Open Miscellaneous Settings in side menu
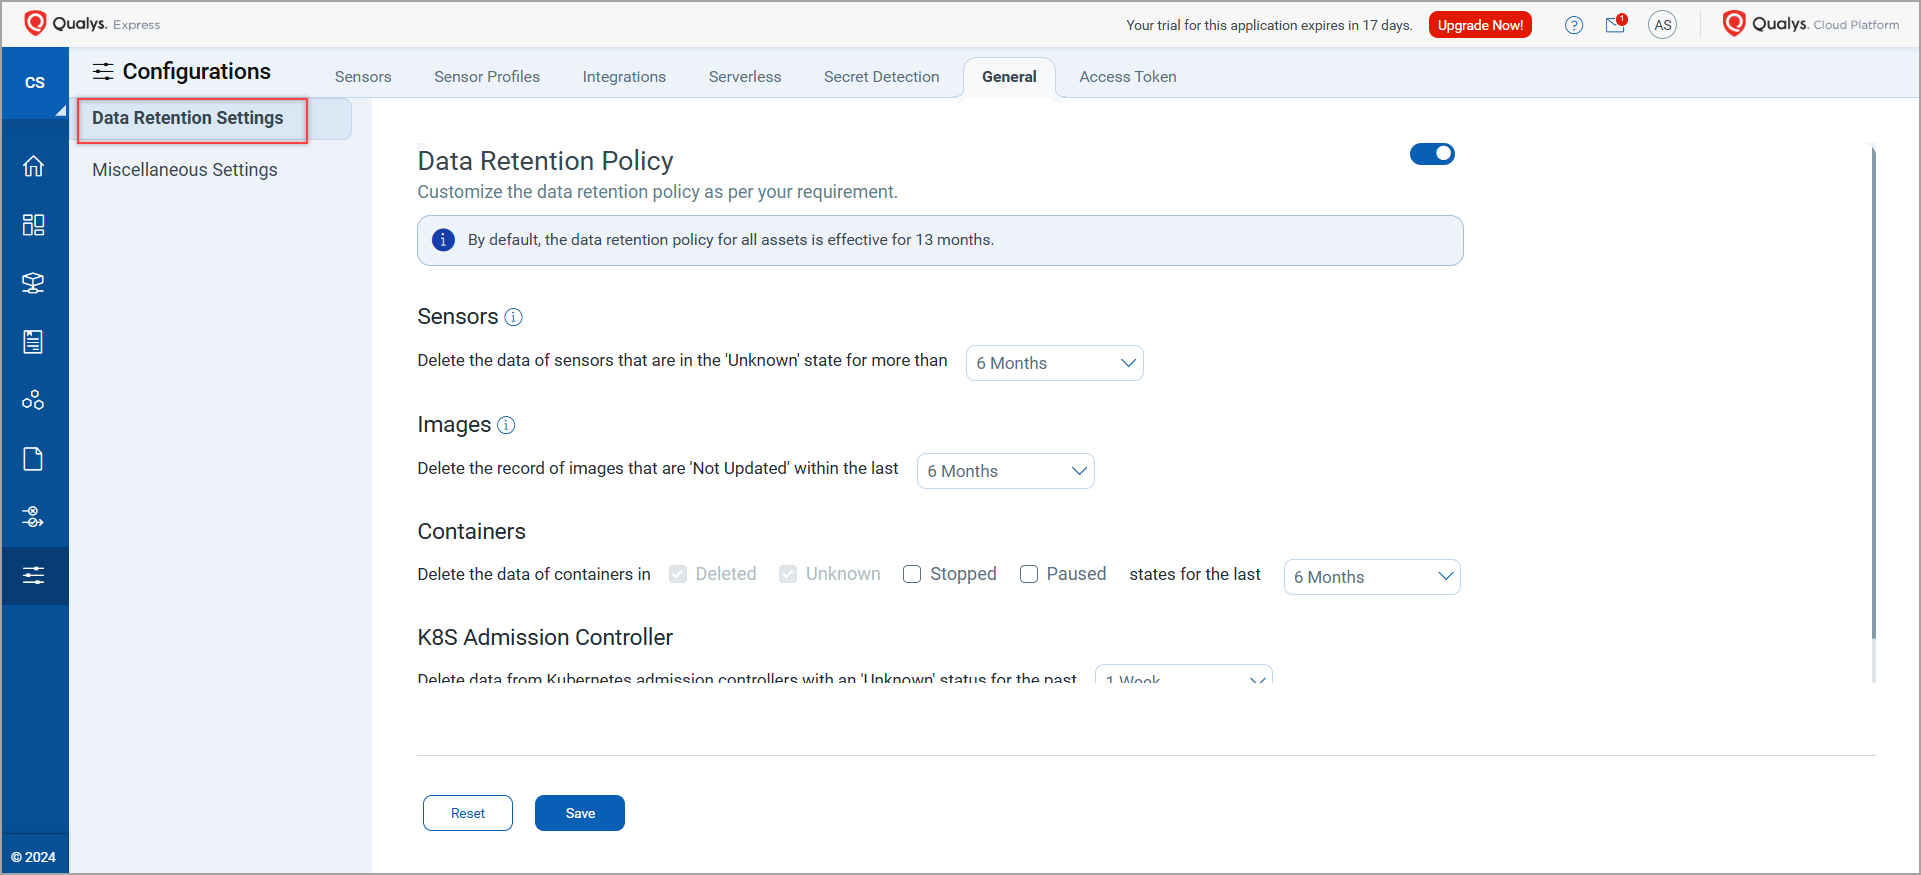1921x875 pixels. (x=185, y=170)
